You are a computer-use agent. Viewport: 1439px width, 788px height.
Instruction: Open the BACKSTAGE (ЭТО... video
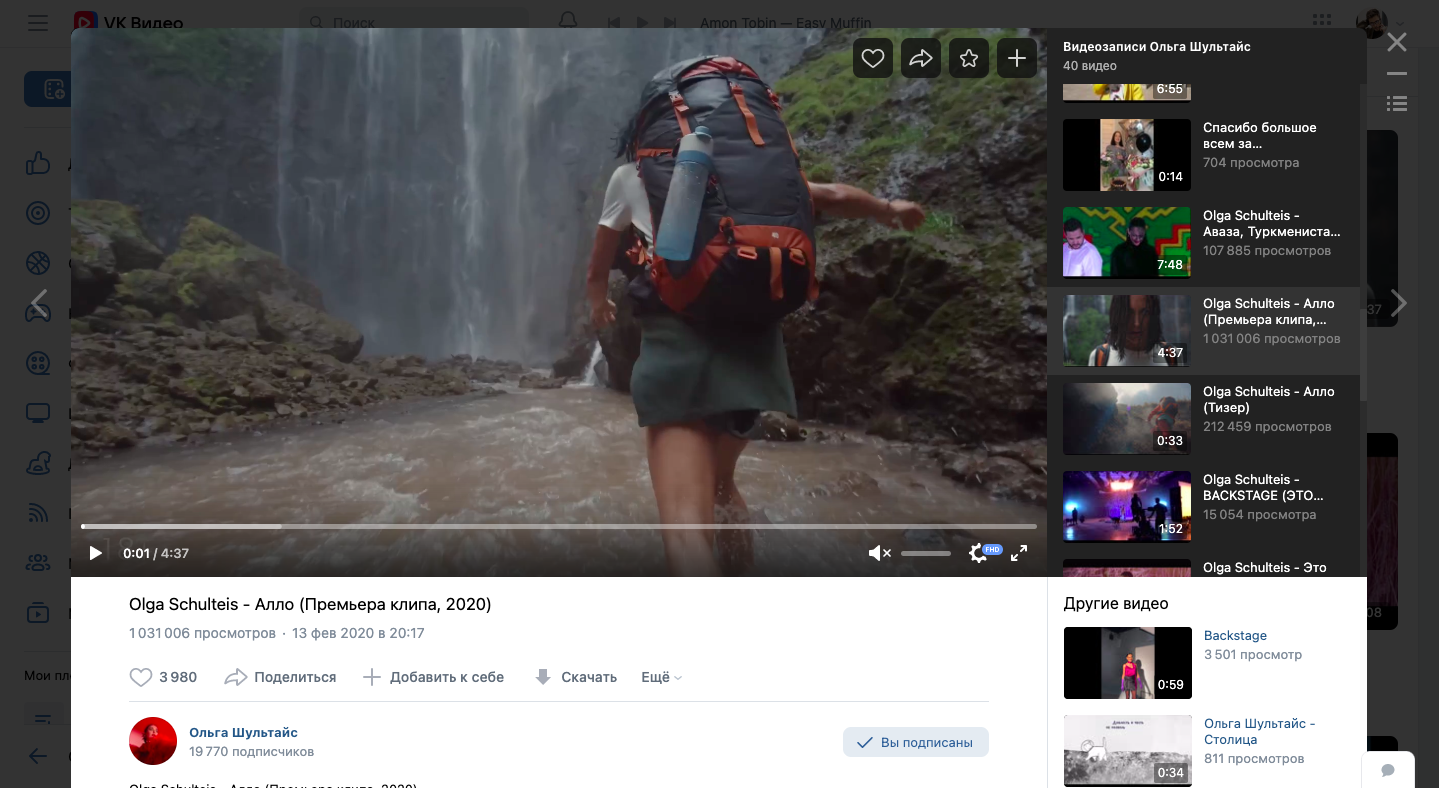[x=1204, y=507]
